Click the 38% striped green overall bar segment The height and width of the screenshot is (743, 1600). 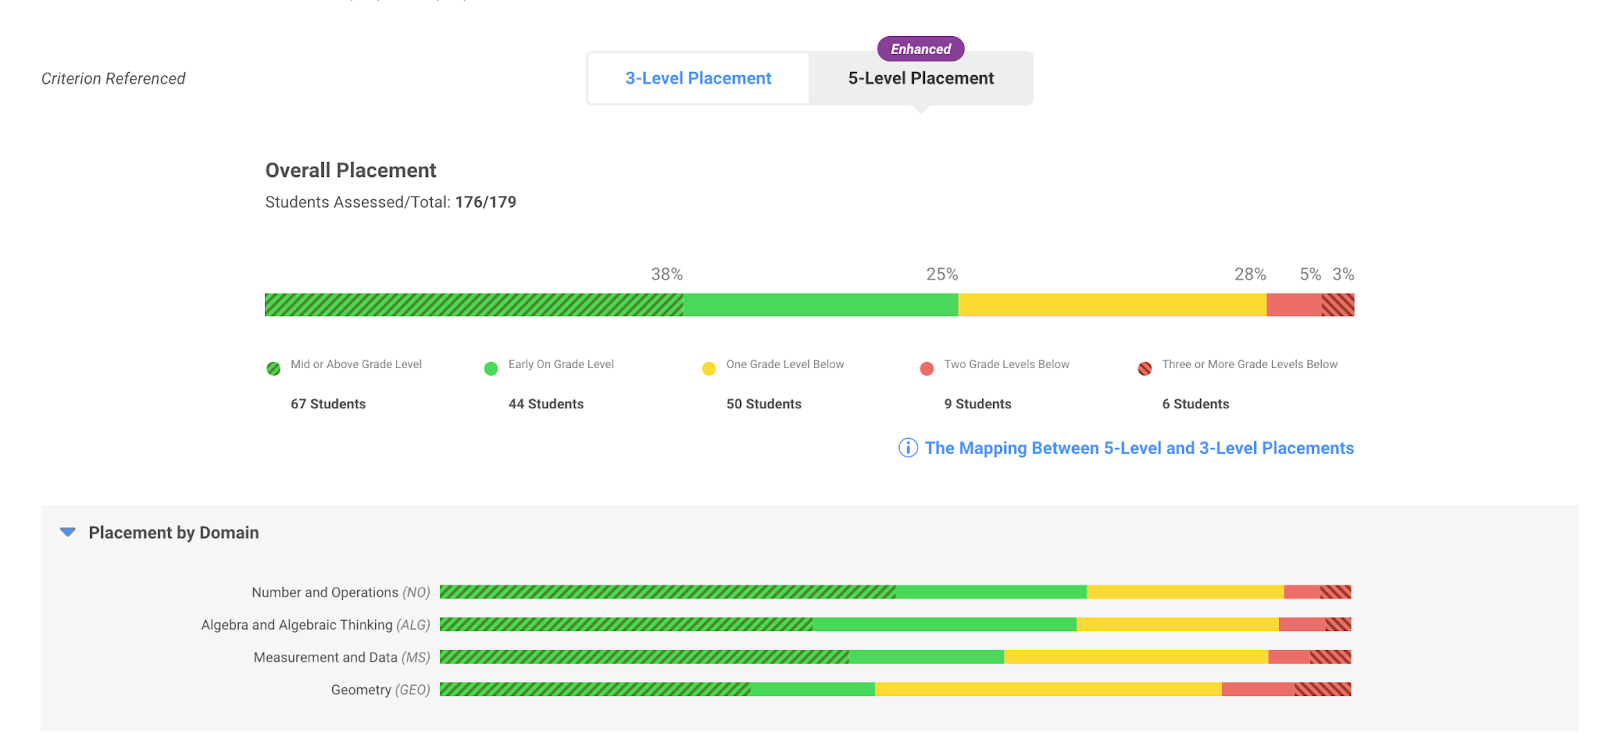[x=474, y=305]
